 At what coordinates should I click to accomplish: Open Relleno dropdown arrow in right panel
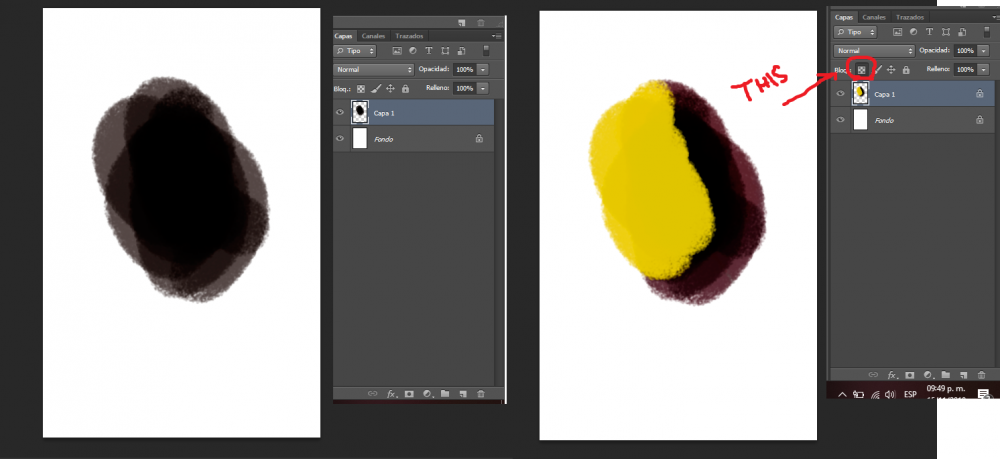pos(984,69)
